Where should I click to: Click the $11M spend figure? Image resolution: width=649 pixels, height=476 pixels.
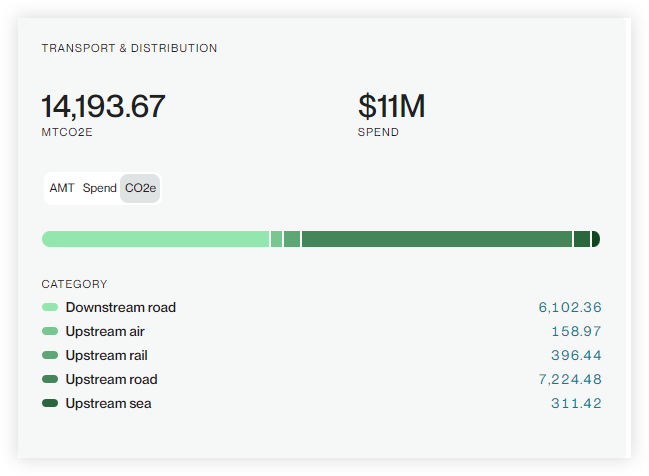391,107
